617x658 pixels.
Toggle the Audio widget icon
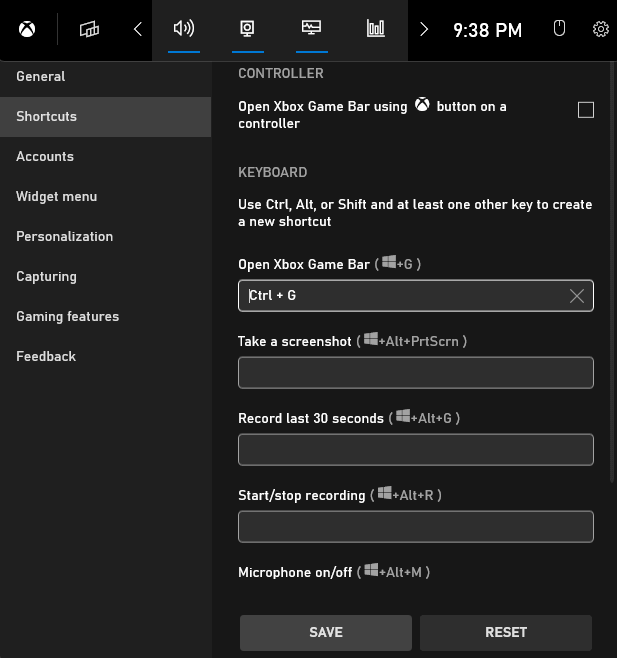point(184,29)
